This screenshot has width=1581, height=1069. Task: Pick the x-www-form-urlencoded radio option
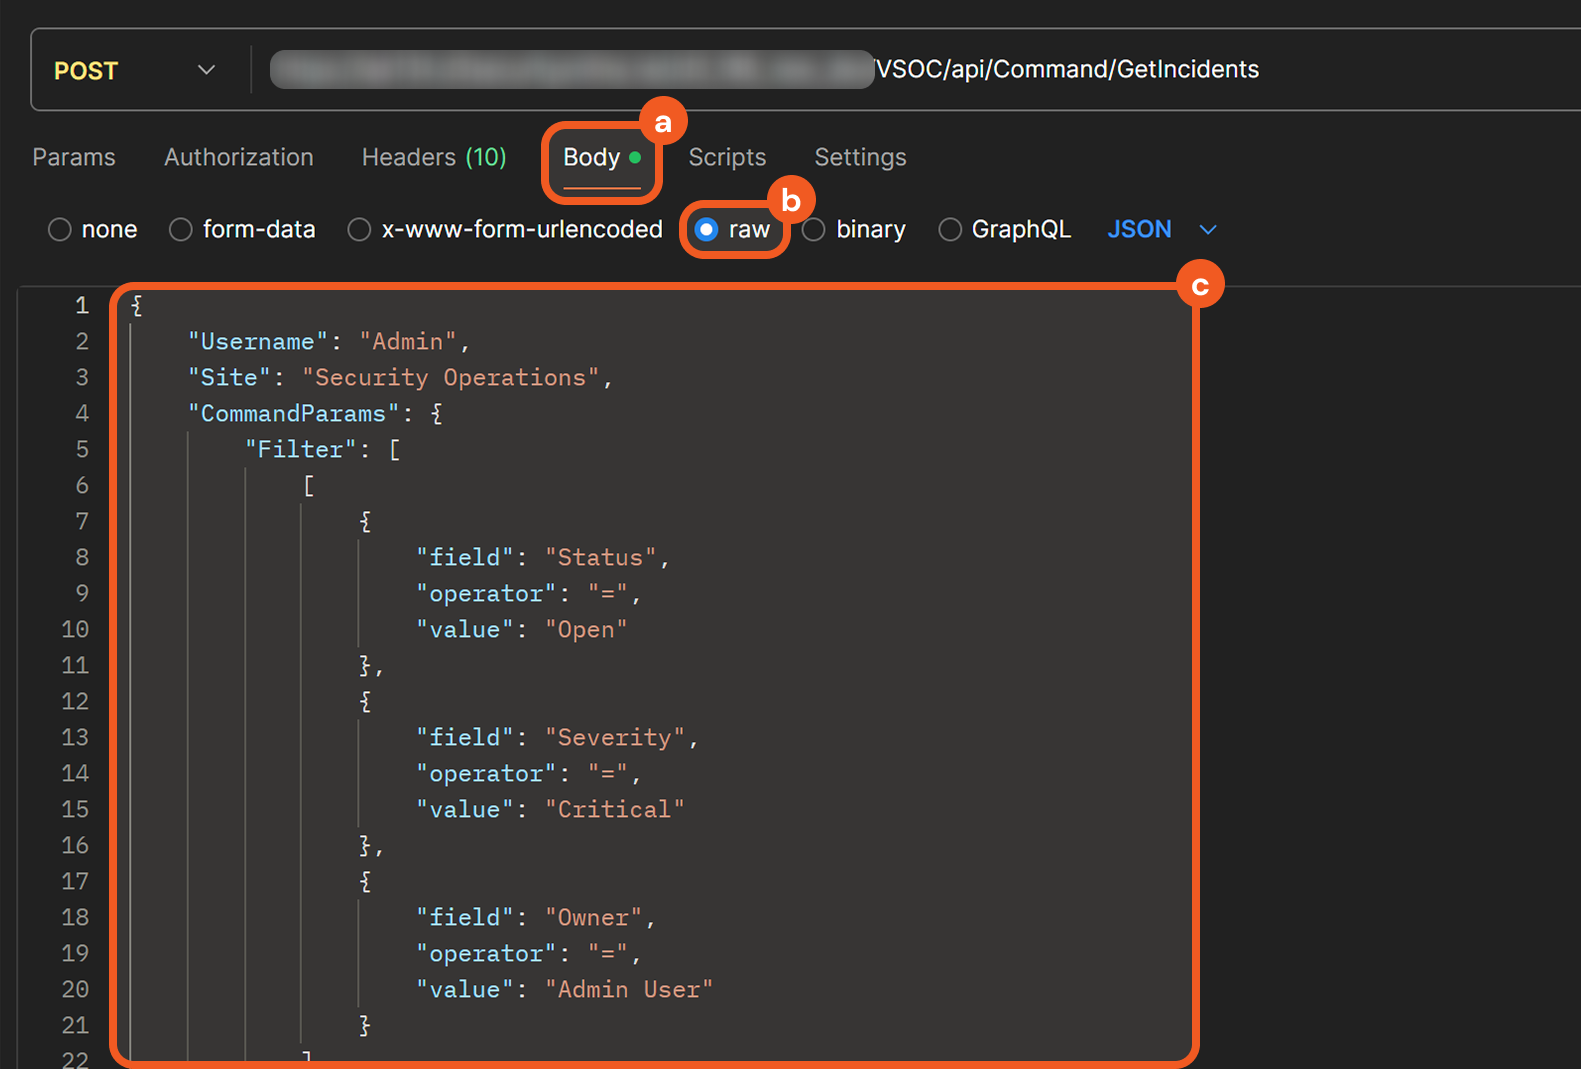(359, 230)
